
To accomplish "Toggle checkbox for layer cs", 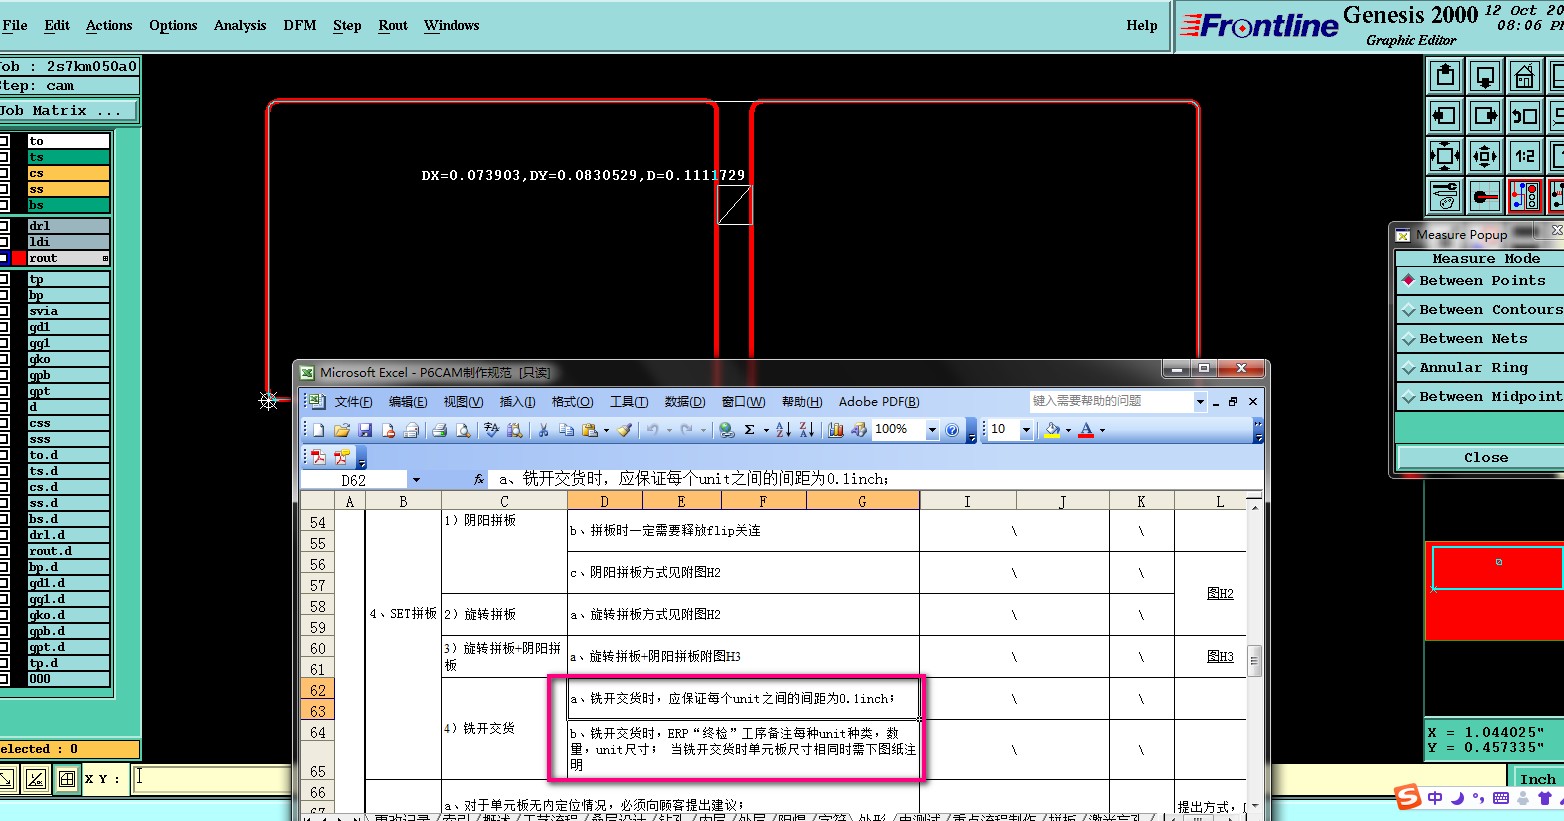I will point(4,173).
